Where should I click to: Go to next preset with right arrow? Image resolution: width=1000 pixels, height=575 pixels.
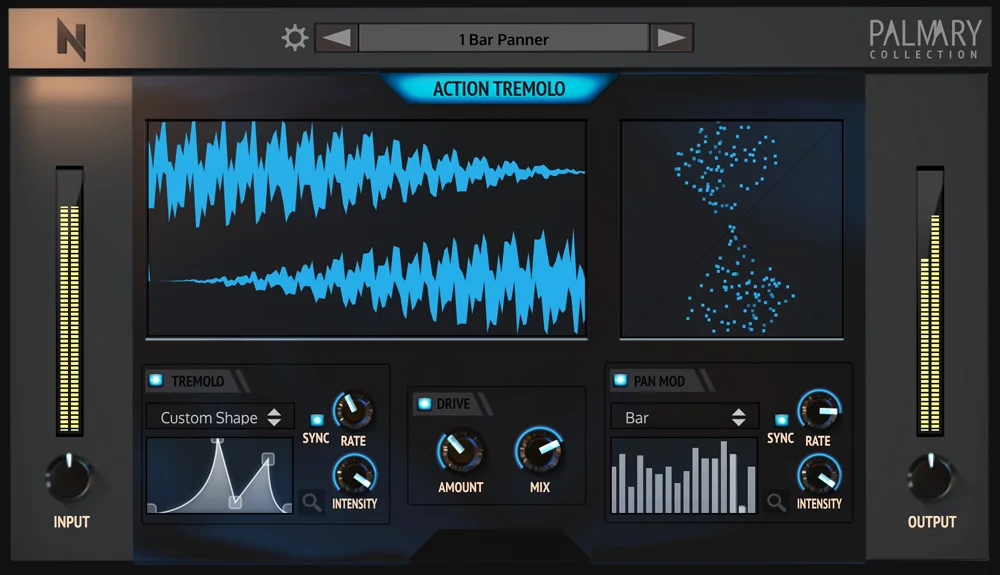672,38
